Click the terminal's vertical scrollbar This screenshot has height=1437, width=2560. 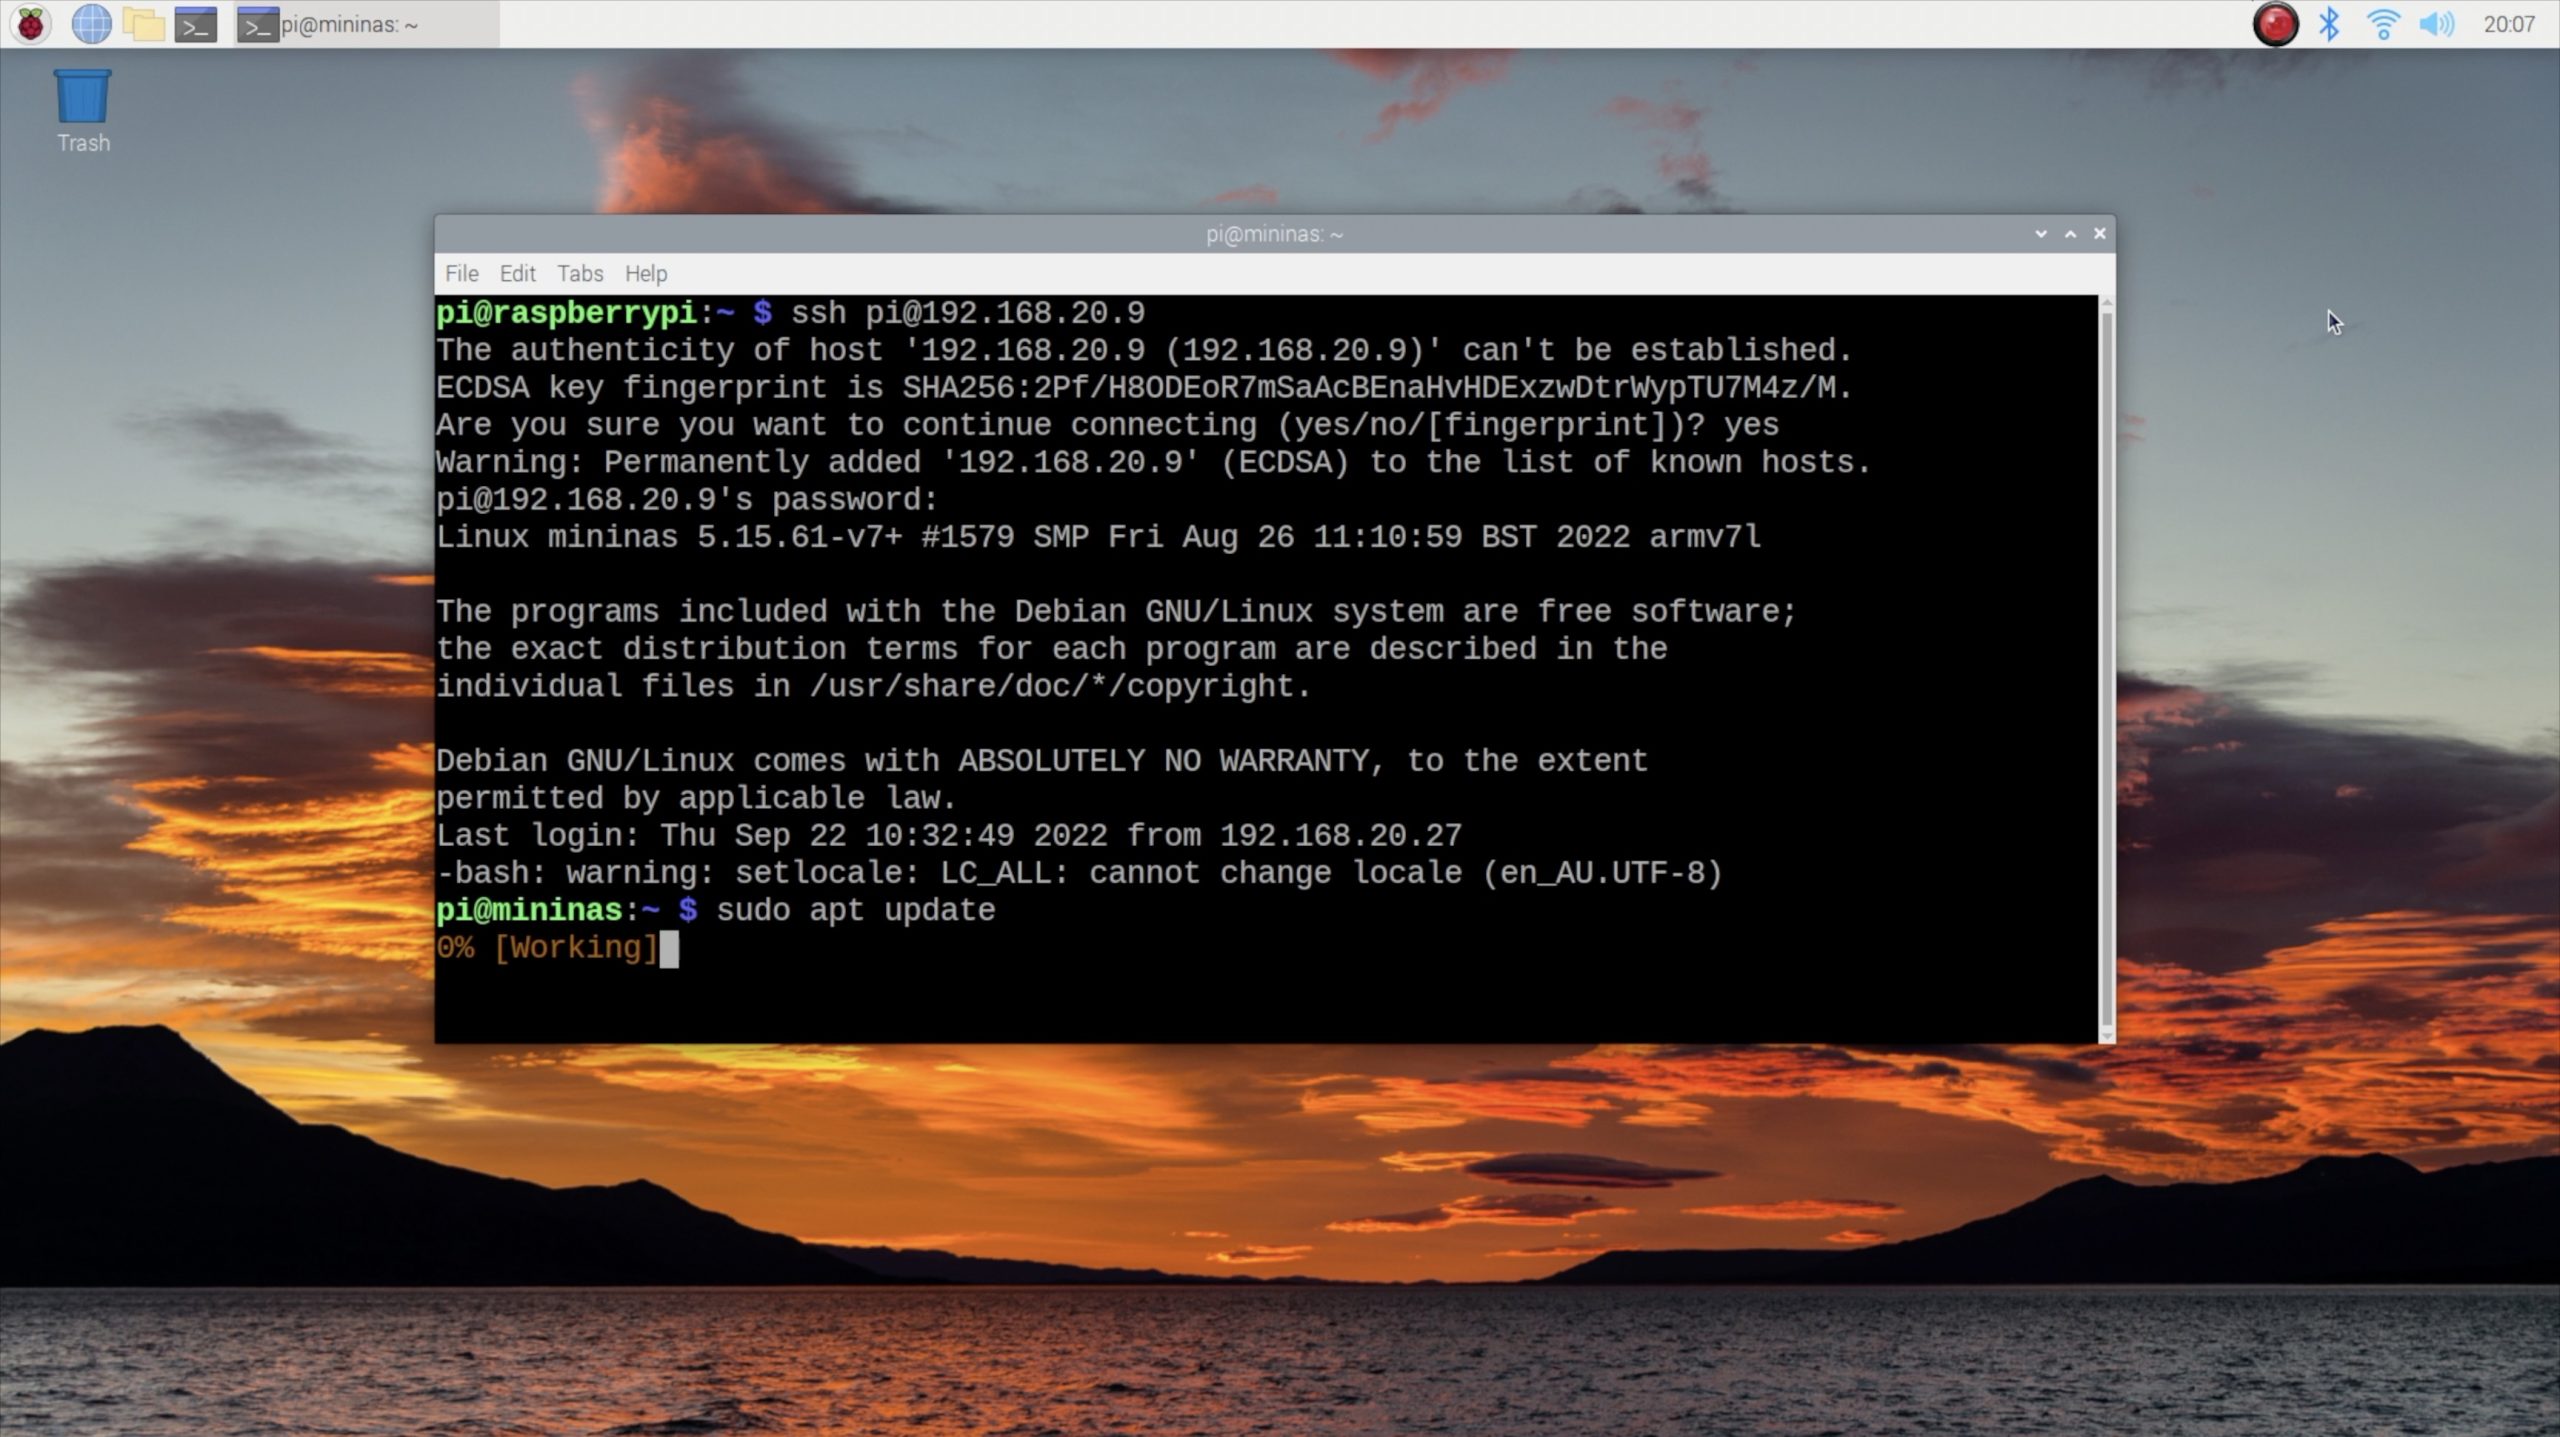pos(2107,668)
